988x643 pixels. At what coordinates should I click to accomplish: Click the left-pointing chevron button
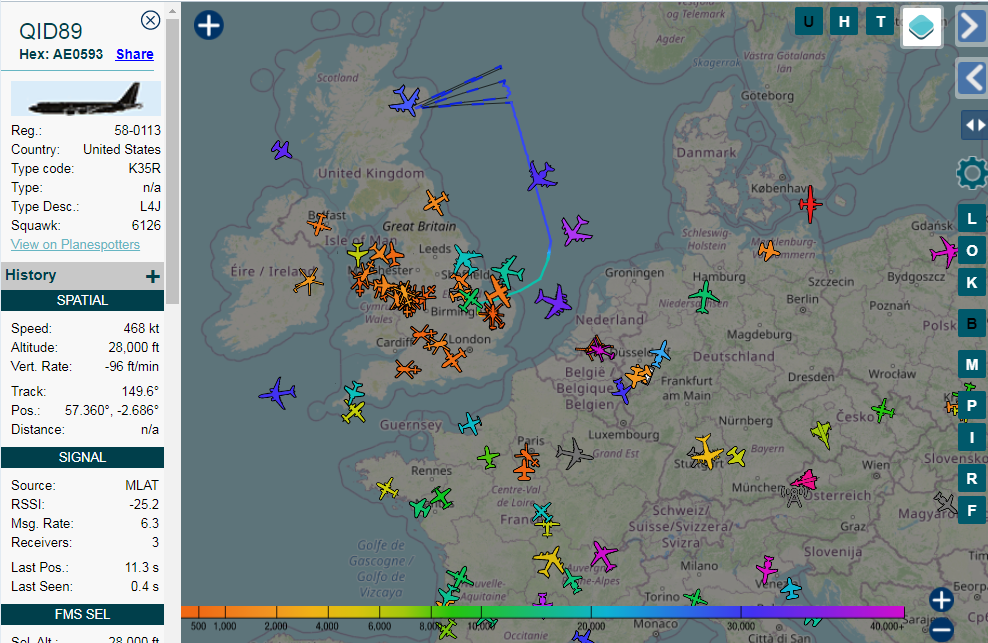click(x=972, y=78)
